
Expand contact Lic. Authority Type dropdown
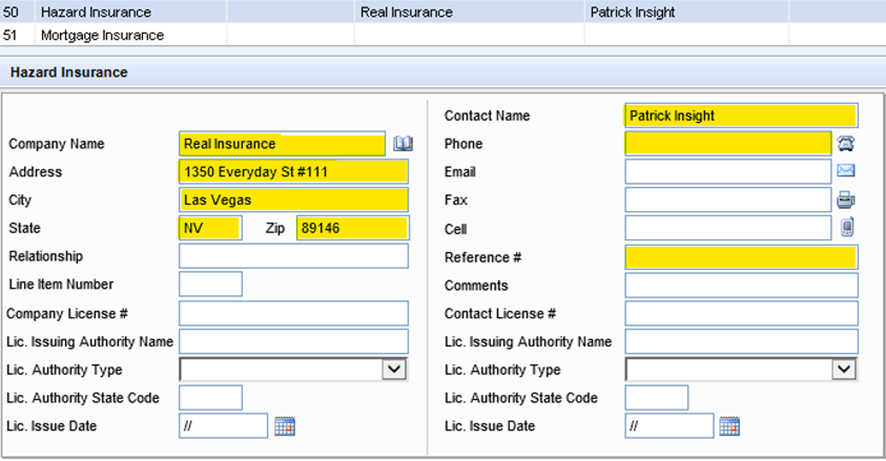coord(845,370)
